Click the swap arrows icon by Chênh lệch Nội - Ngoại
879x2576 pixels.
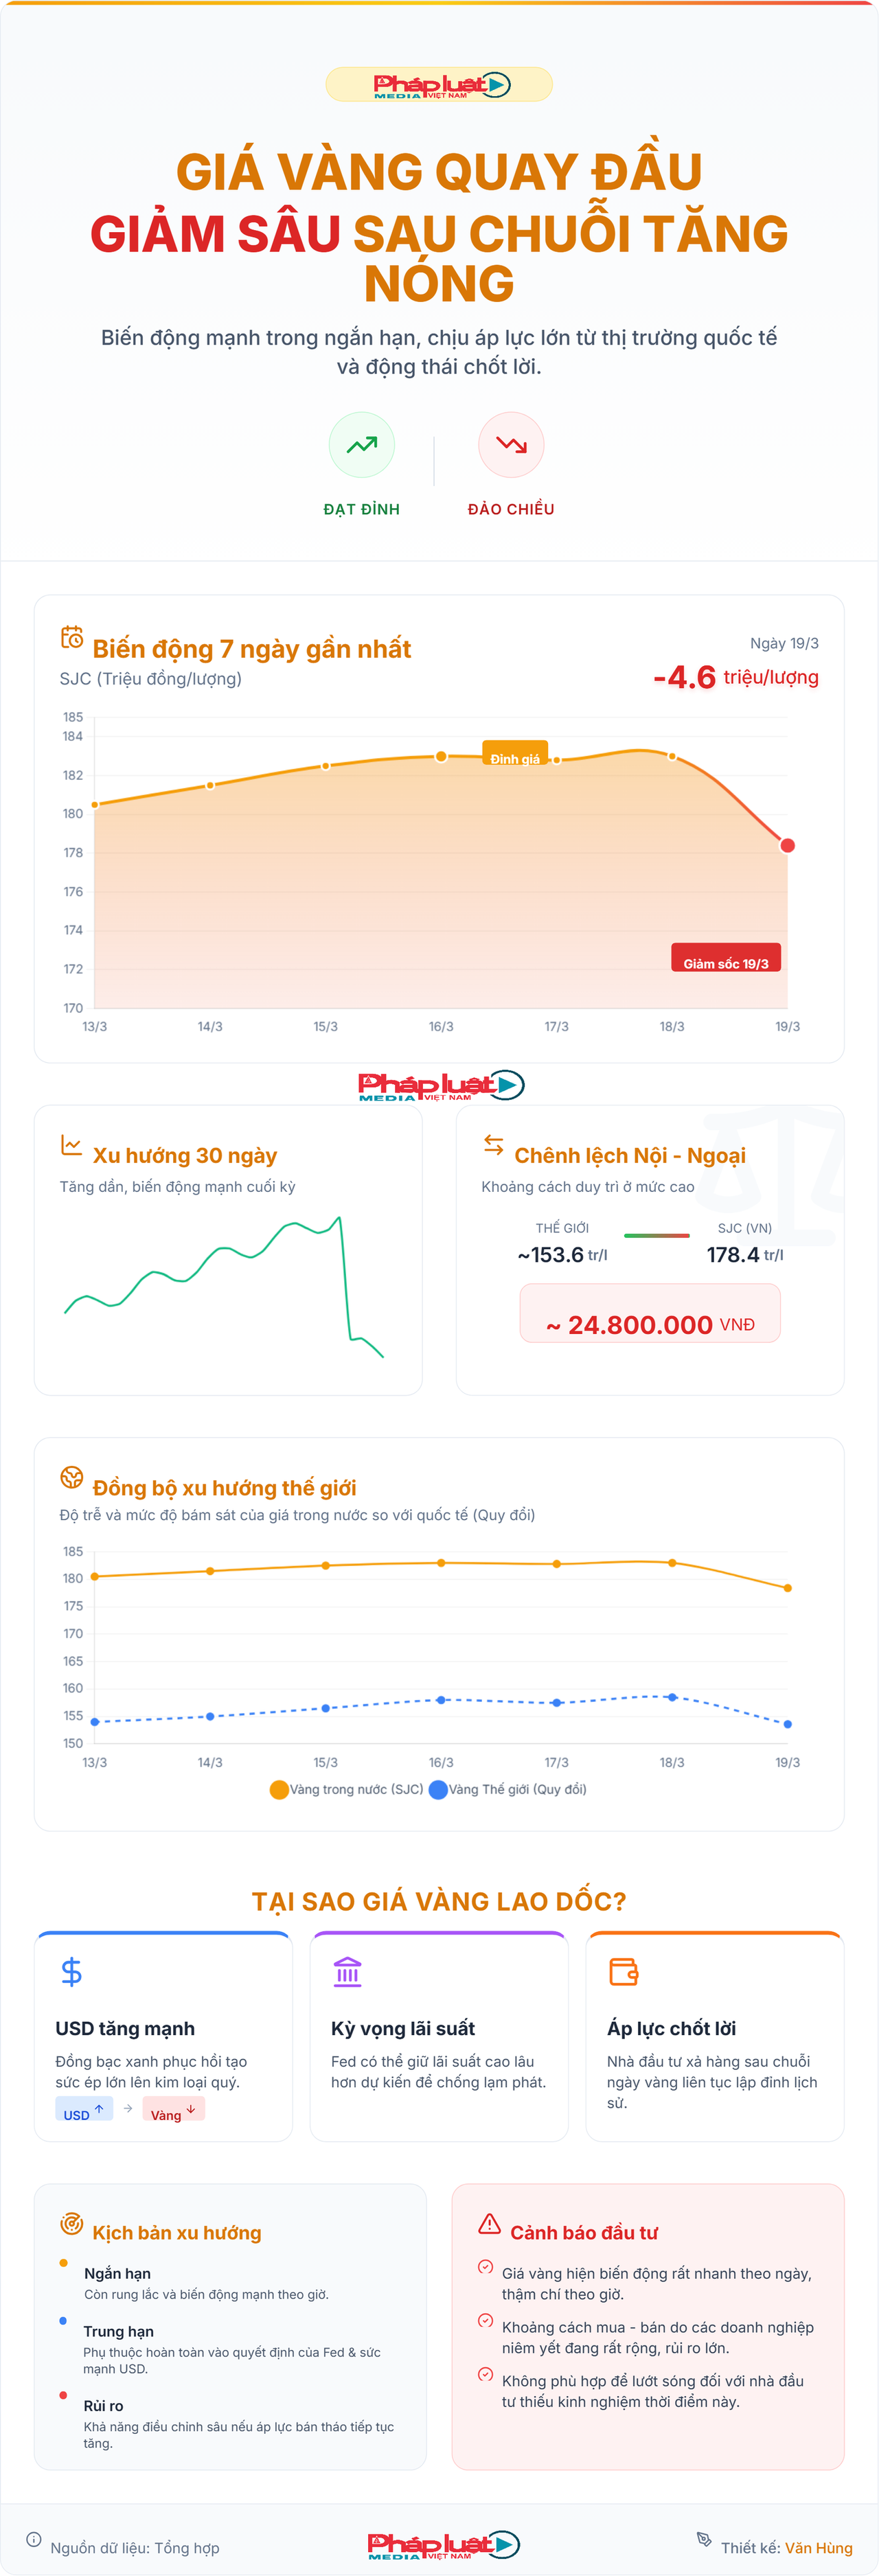tap(493, 1145)
